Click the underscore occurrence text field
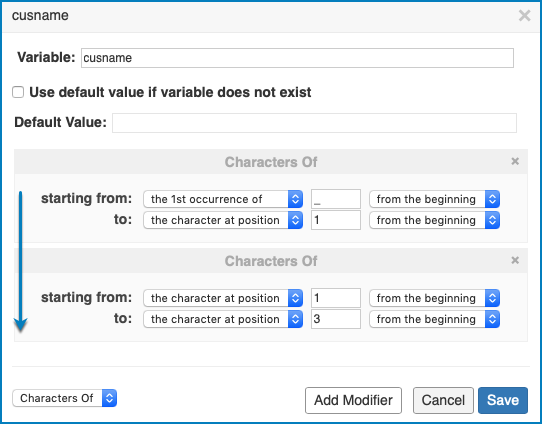The height and width of the screenshot is (424, 542). coord(336,199)
